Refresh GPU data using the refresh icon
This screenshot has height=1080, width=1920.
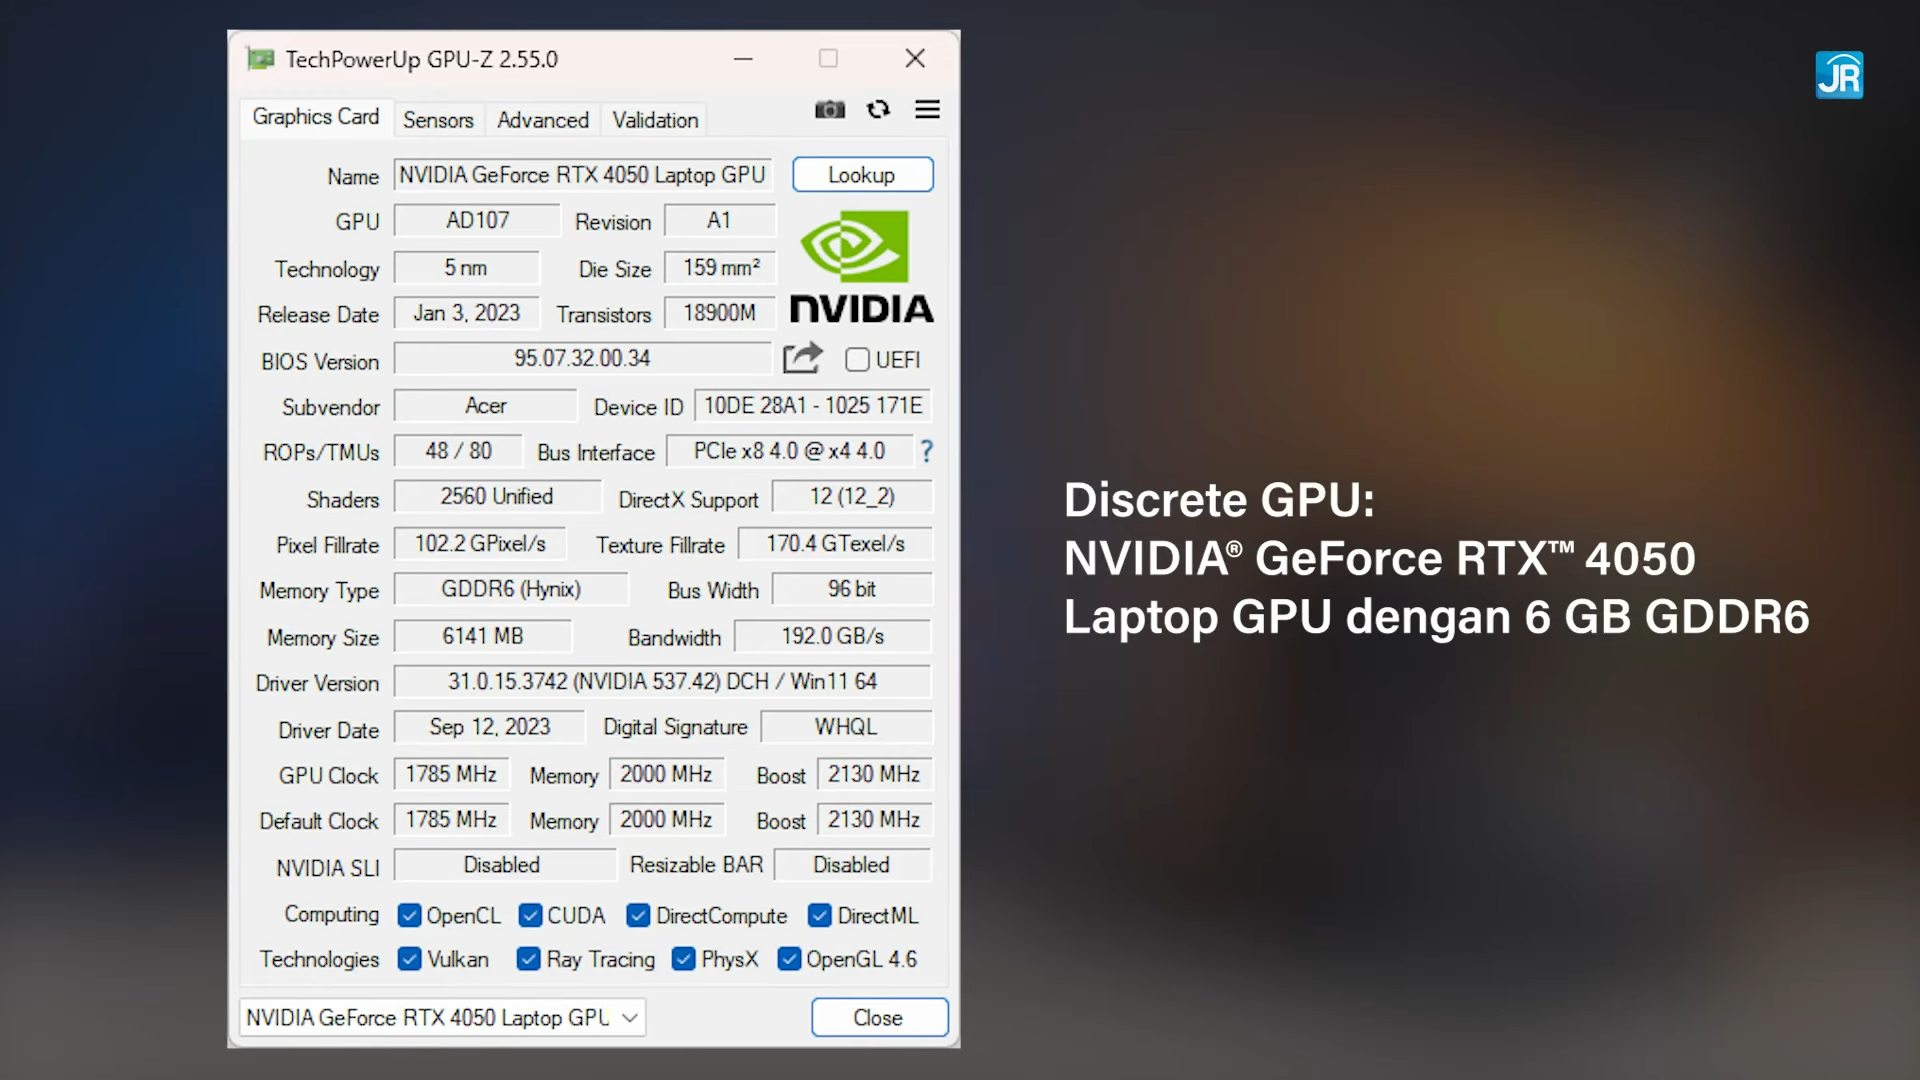(878, 110)
